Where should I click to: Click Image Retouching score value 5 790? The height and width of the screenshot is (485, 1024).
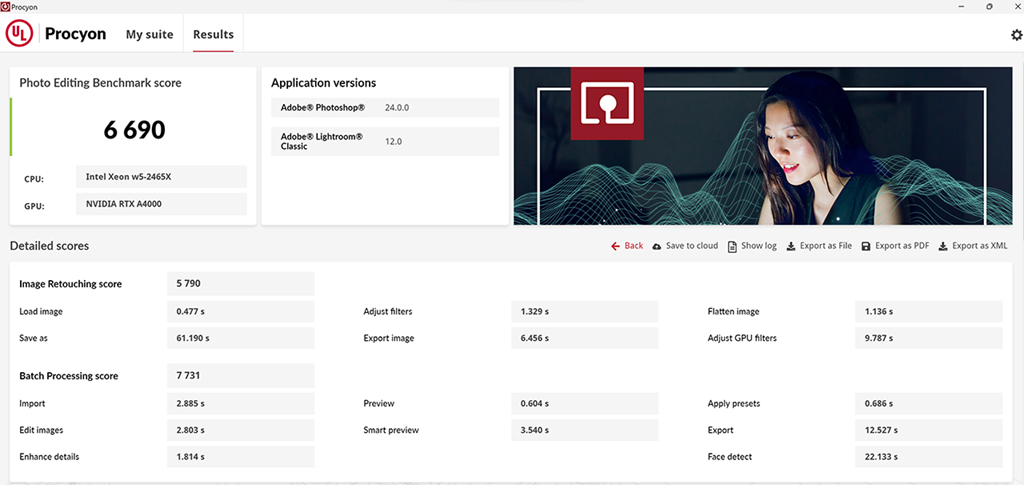point(241,284)
